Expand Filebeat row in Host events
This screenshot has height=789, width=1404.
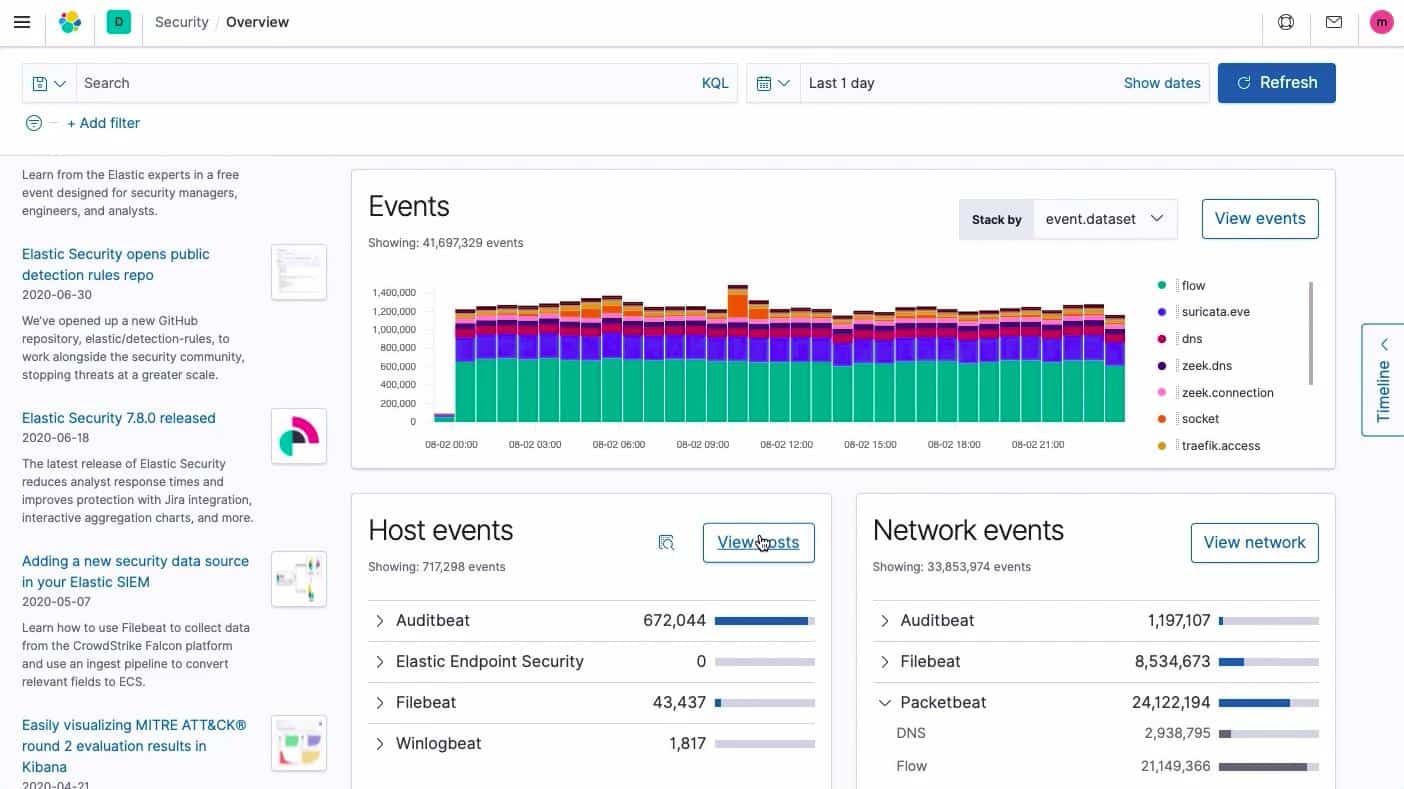[x=380, y=703]
